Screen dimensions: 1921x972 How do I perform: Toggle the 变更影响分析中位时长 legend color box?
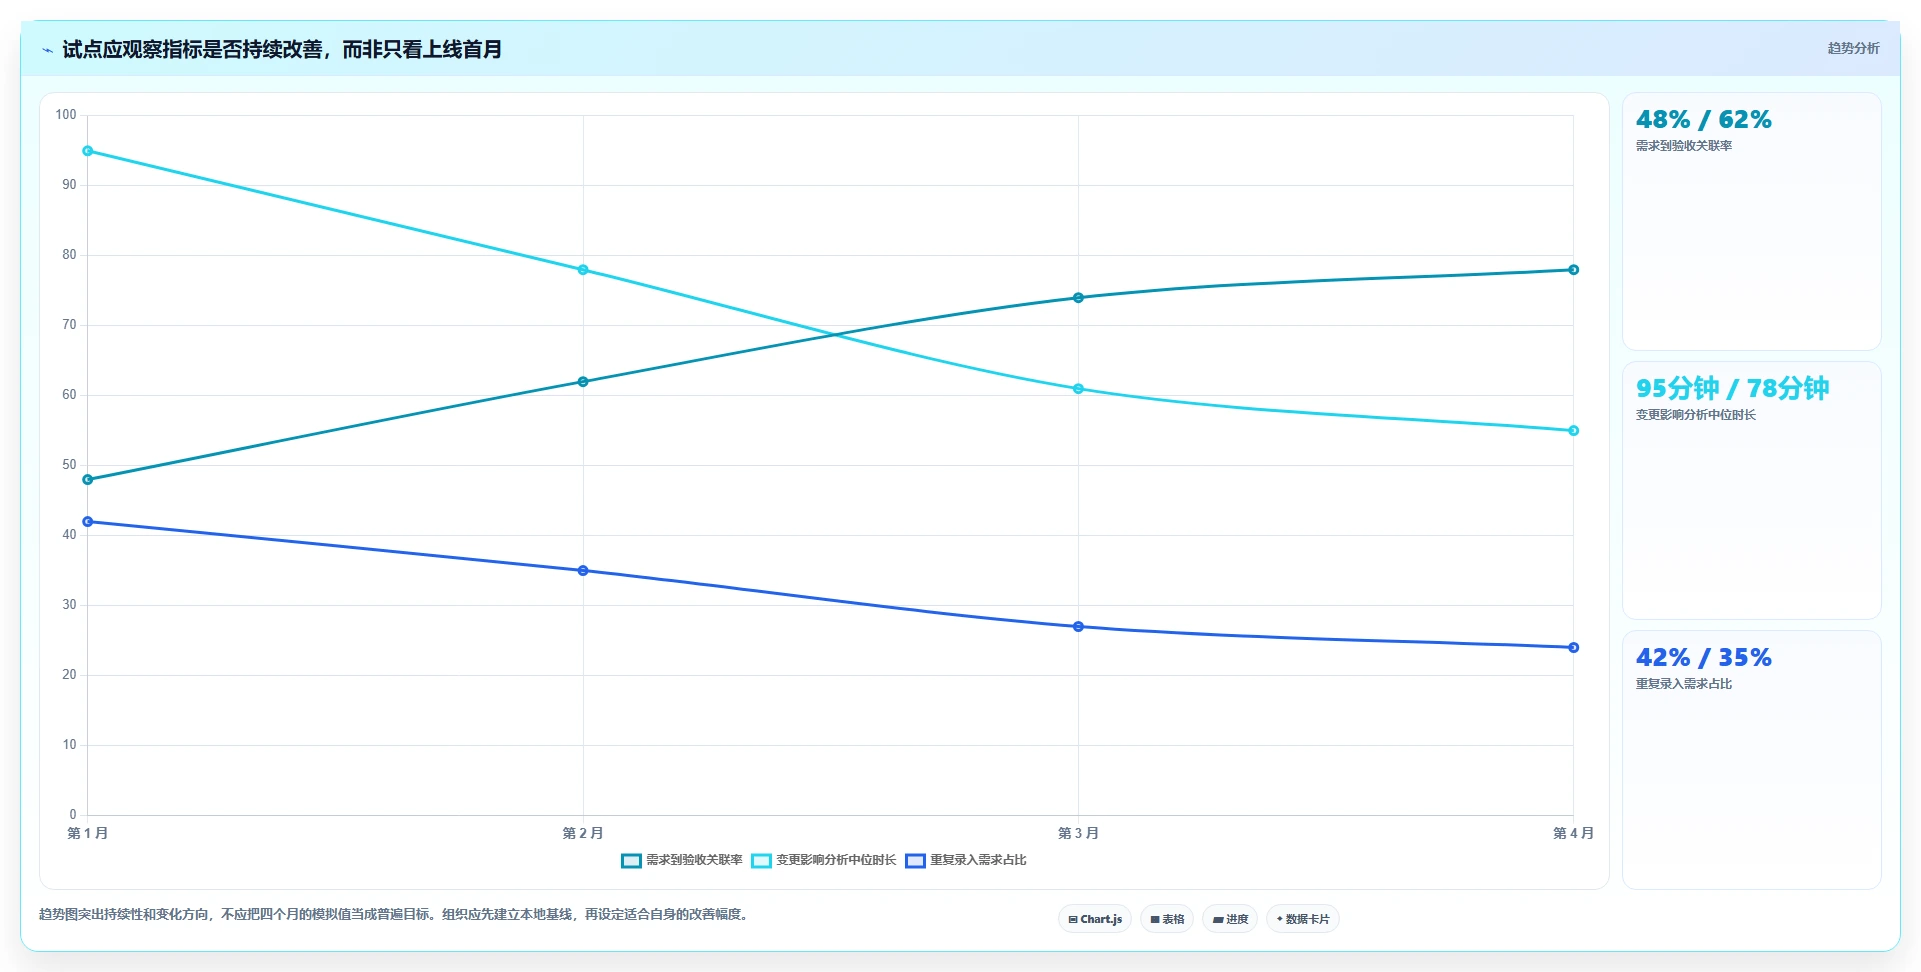point(761,861)
